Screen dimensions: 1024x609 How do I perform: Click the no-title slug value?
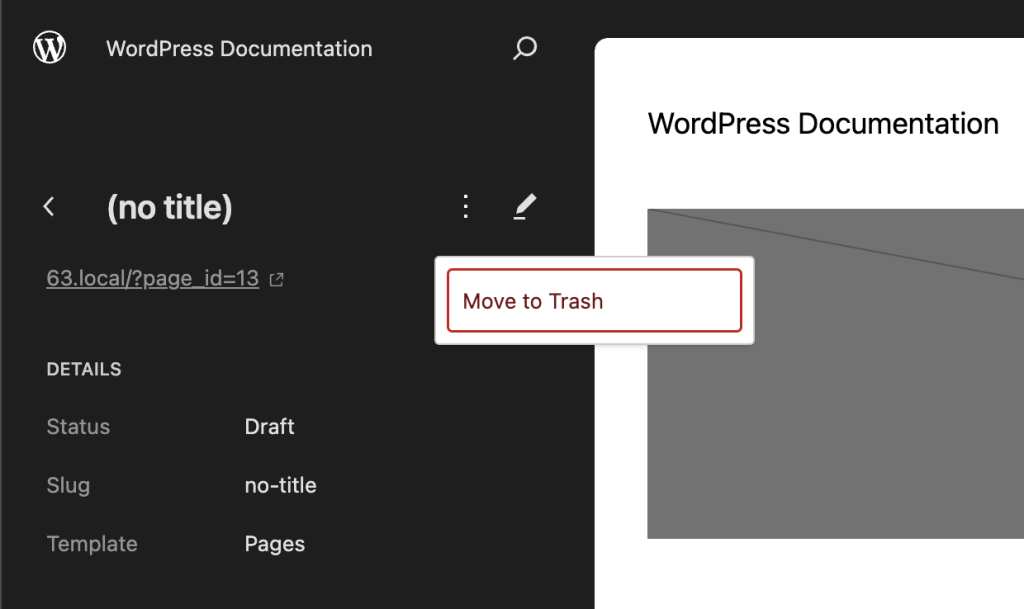280,485
